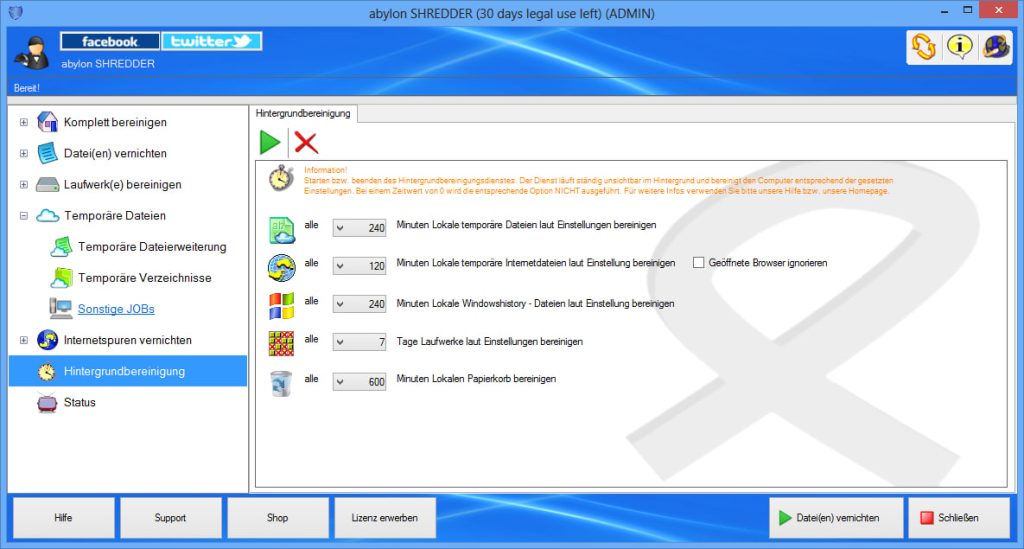Open dropdown for local temporary files minutes
The width and height of the screenshot is (1024, 549).
pos(340,228)
